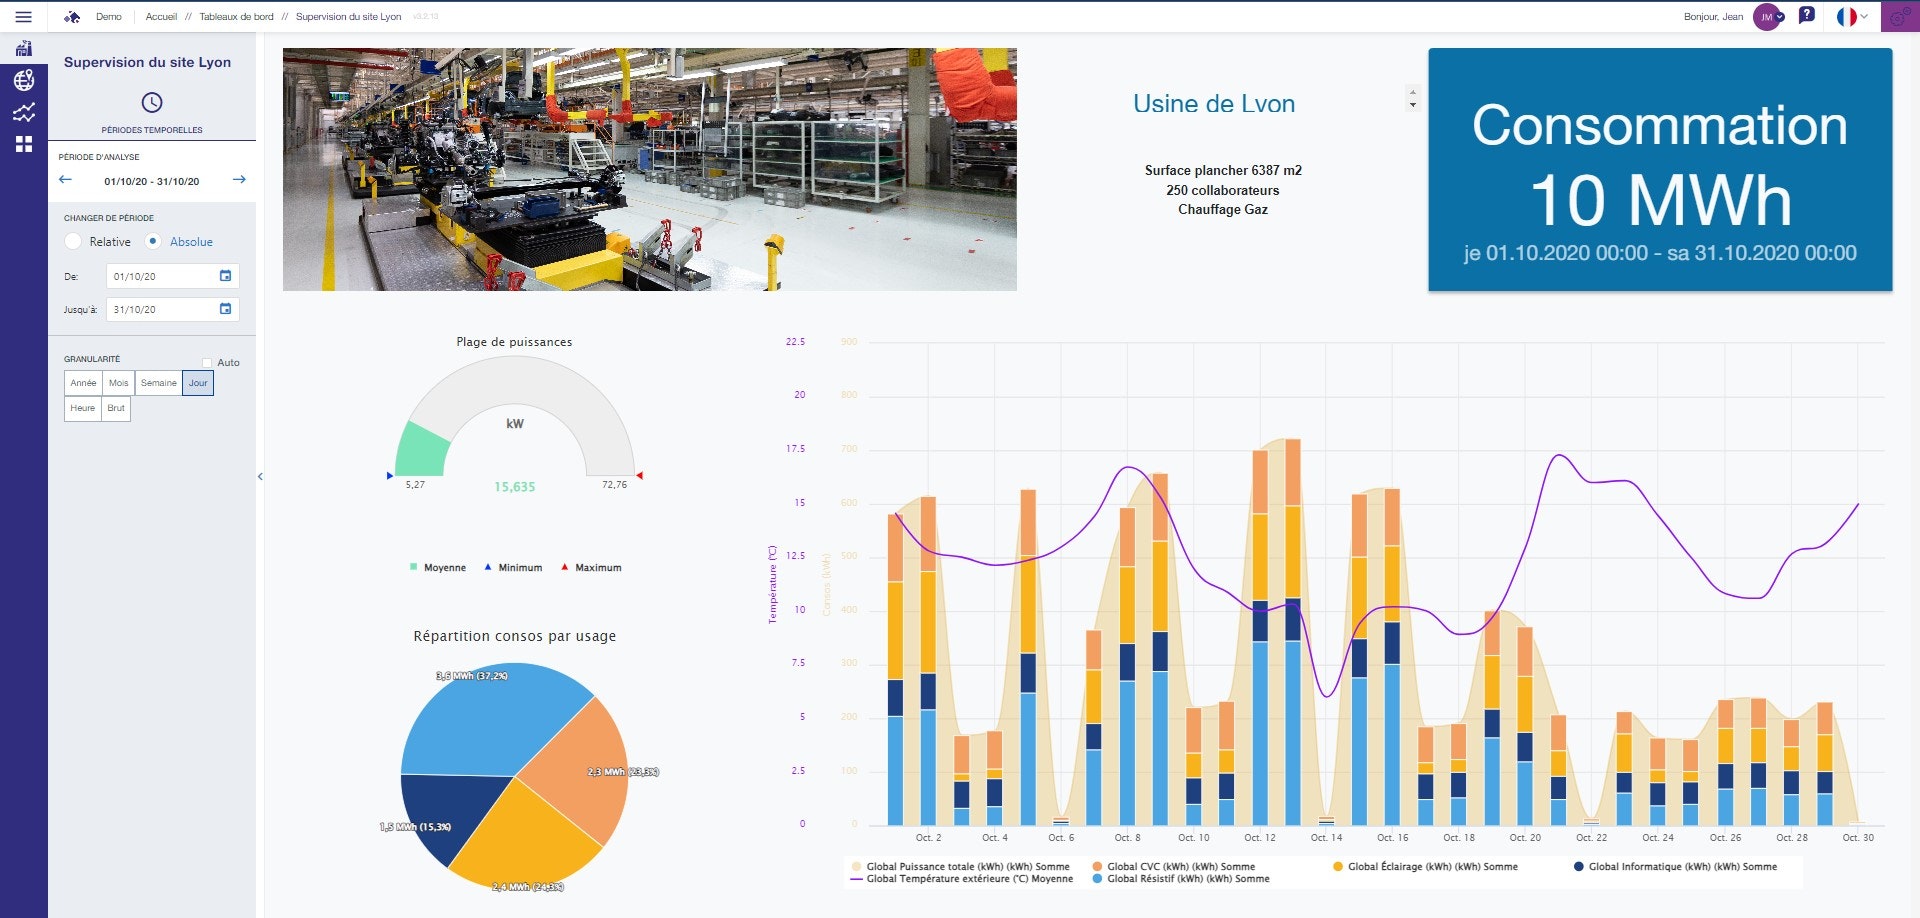Viewport: 1920px width, 918px height.
Task: Click the JM user avatar
Action: (1766, 17)
